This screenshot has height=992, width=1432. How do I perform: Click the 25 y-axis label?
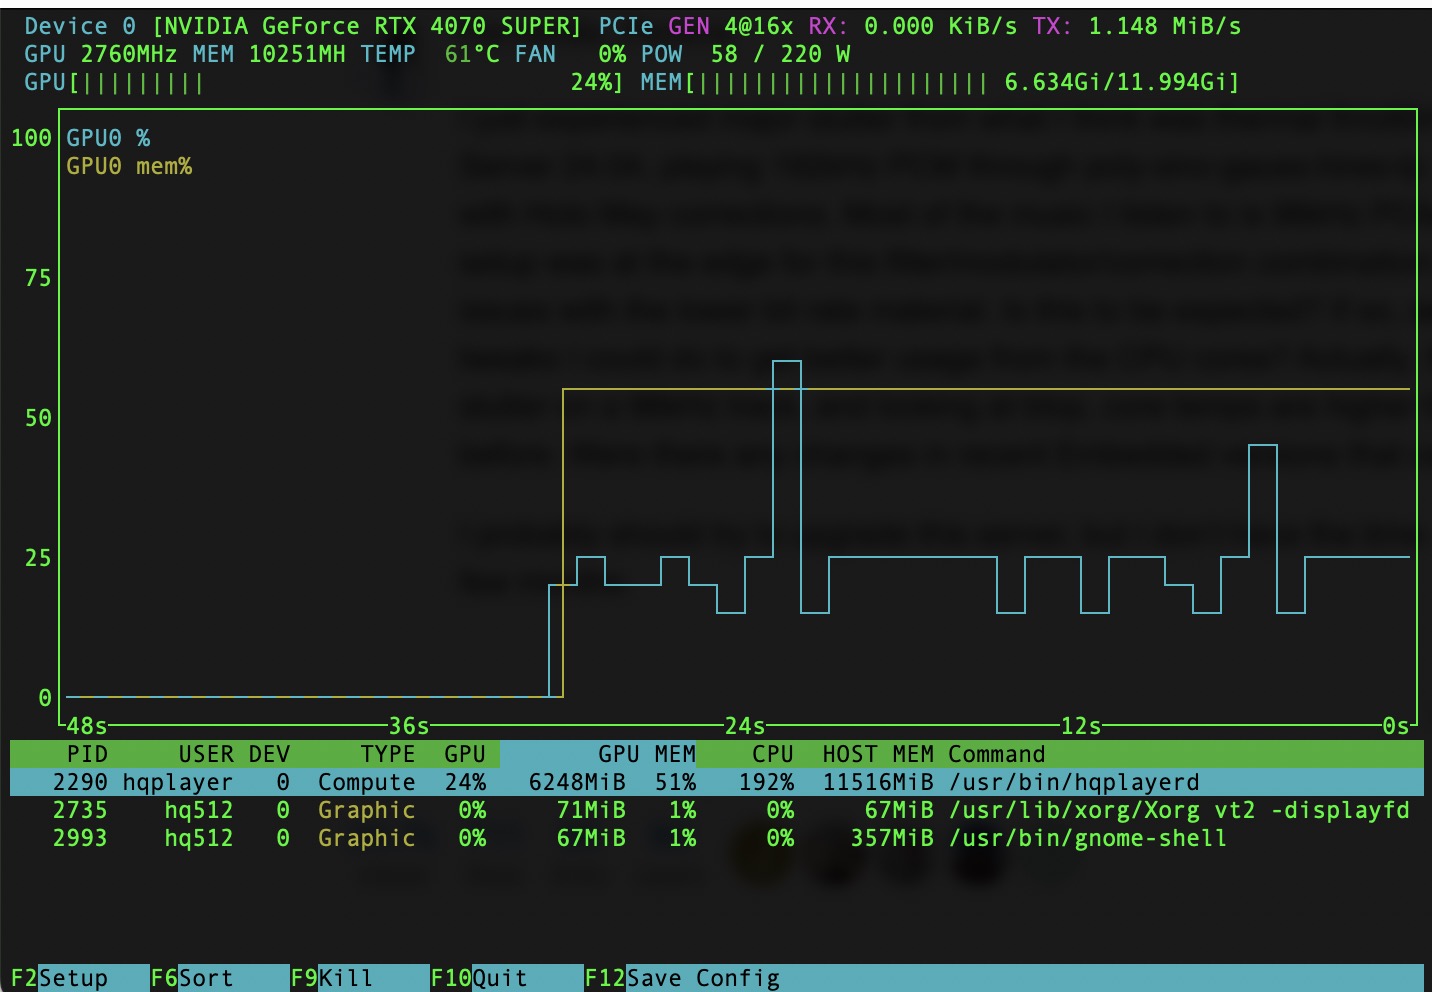[38, 558]
